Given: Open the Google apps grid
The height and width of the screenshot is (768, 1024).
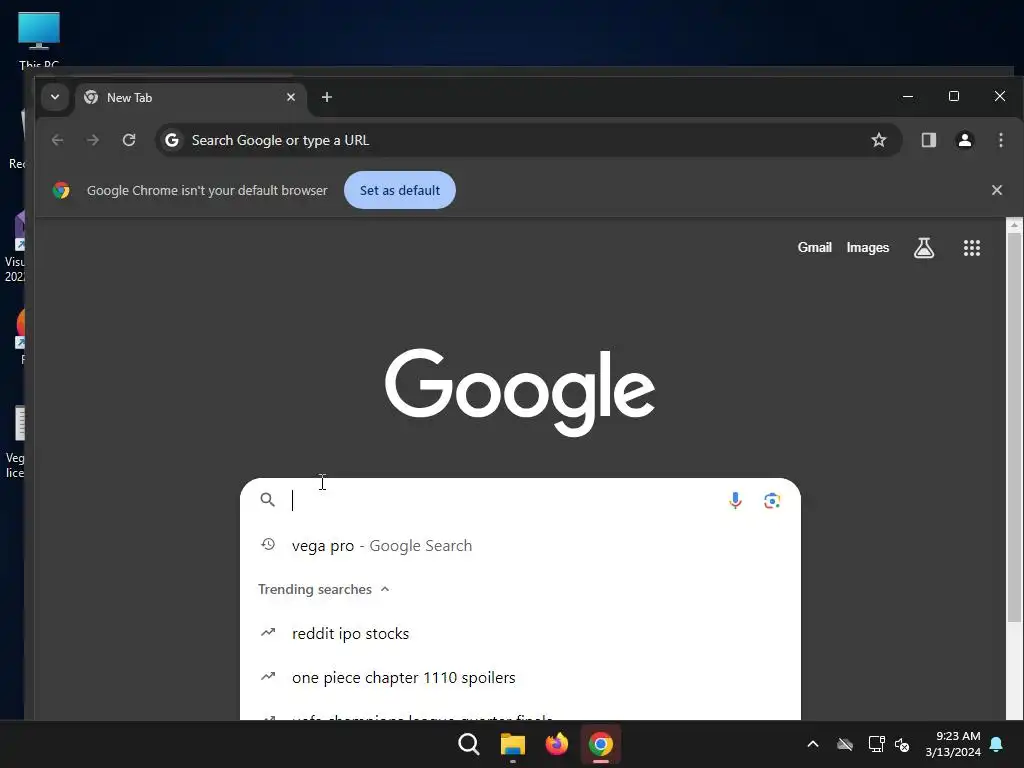Looking at the screenshot, I should point(972,248).
